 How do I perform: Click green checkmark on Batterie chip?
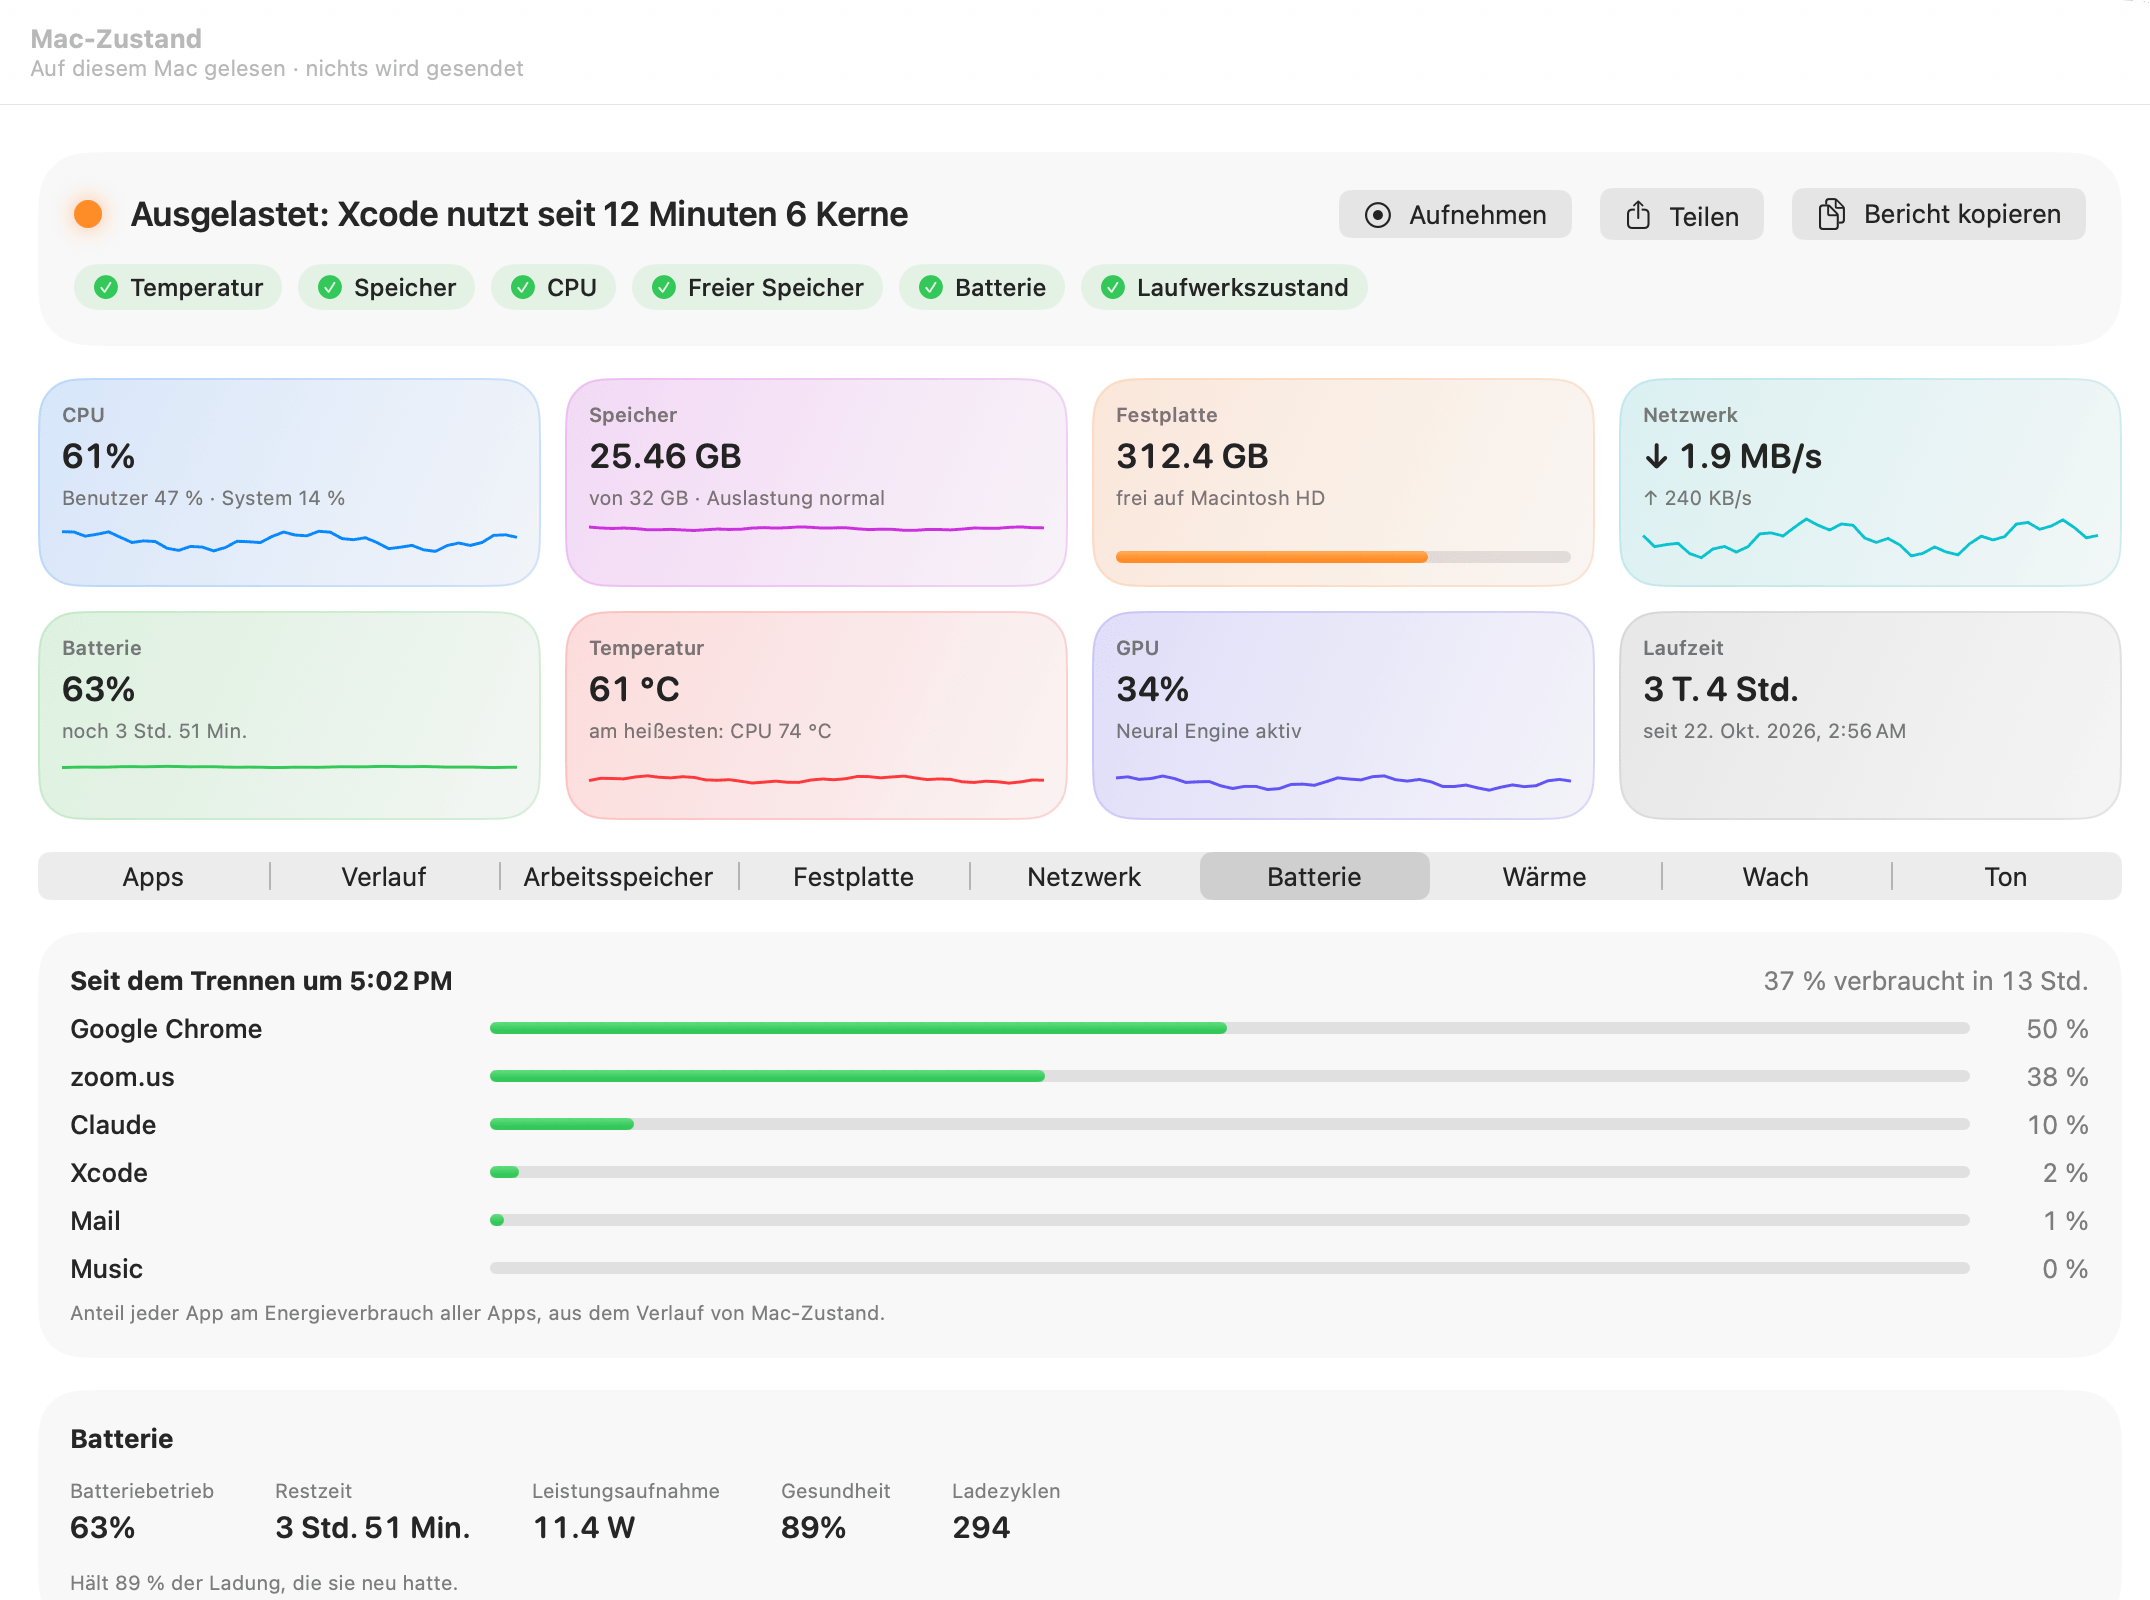pos(930,288)
